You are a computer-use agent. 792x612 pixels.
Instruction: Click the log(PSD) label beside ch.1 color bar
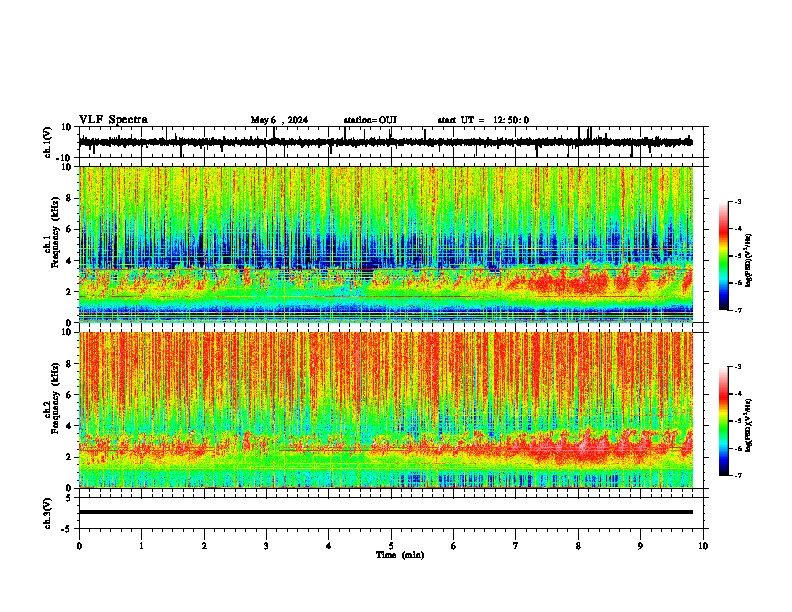tap(749, 260)
